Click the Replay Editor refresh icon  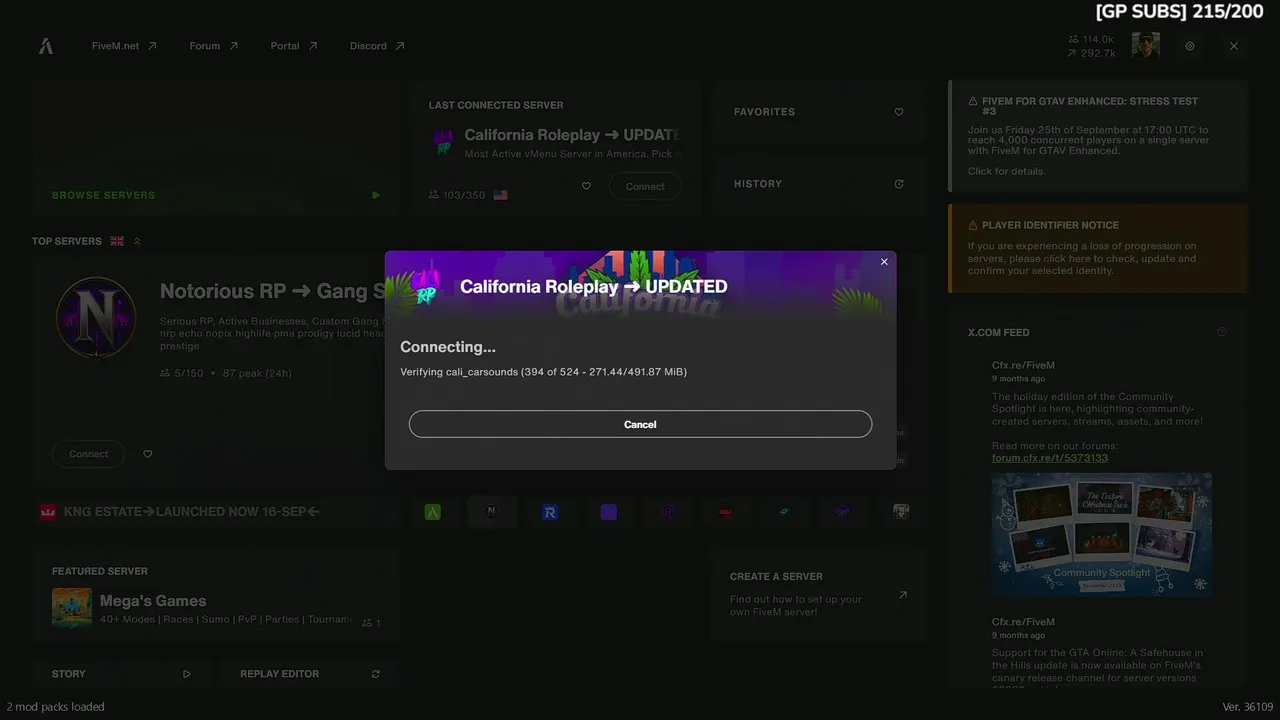coord(376,674)
